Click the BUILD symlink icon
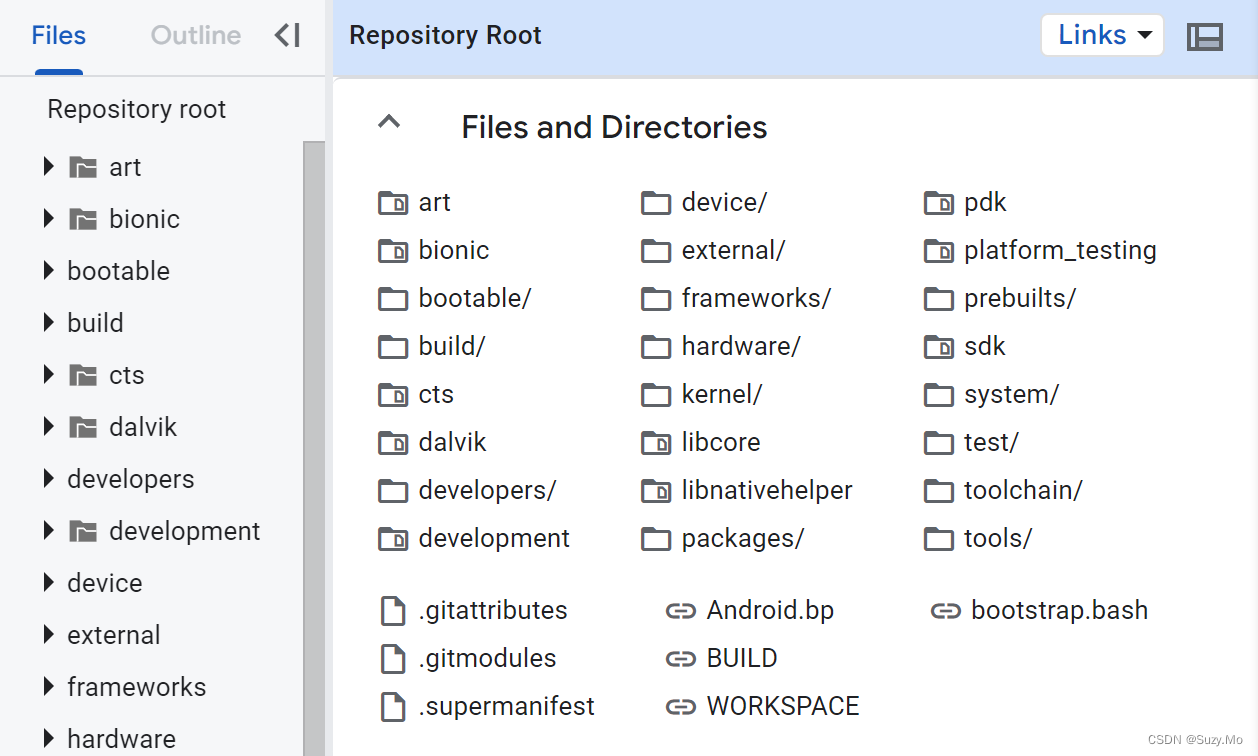 pos(681,659)
